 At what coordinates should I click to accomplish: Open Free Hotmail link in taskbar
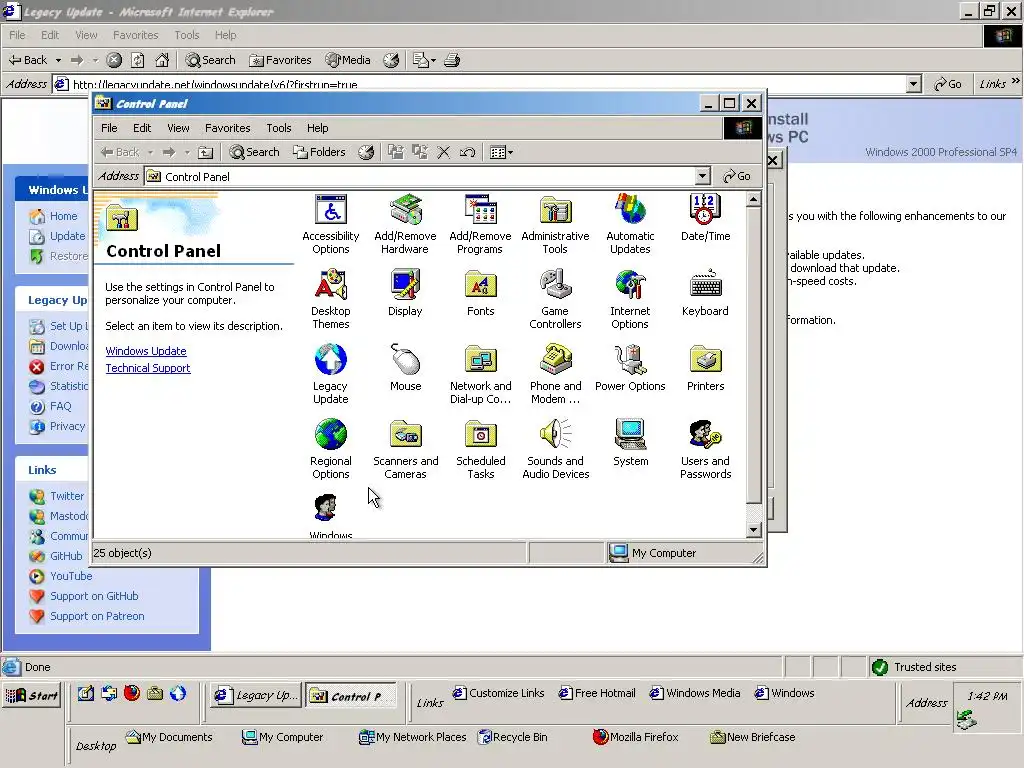pyautogui.click(x=597, y=693)
